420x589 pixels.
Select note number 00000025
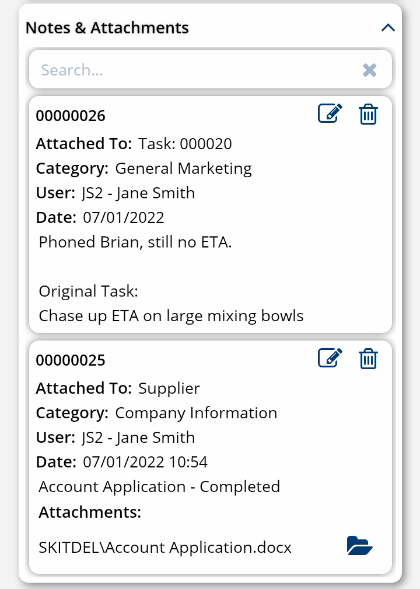click(x=71, y=360)
